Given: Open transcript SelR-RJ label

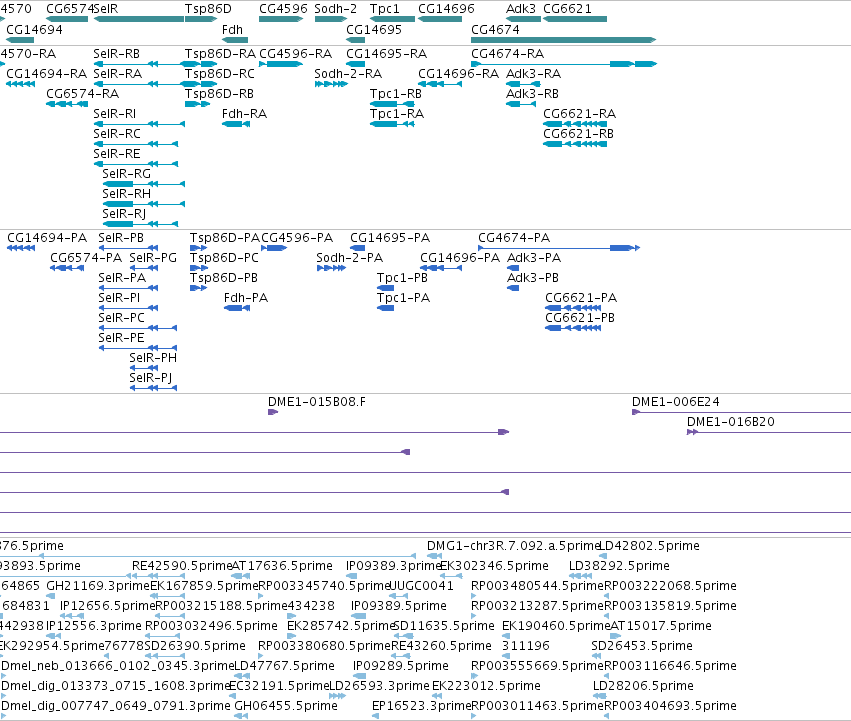Looking at the screenshot, I should [124, 214].
